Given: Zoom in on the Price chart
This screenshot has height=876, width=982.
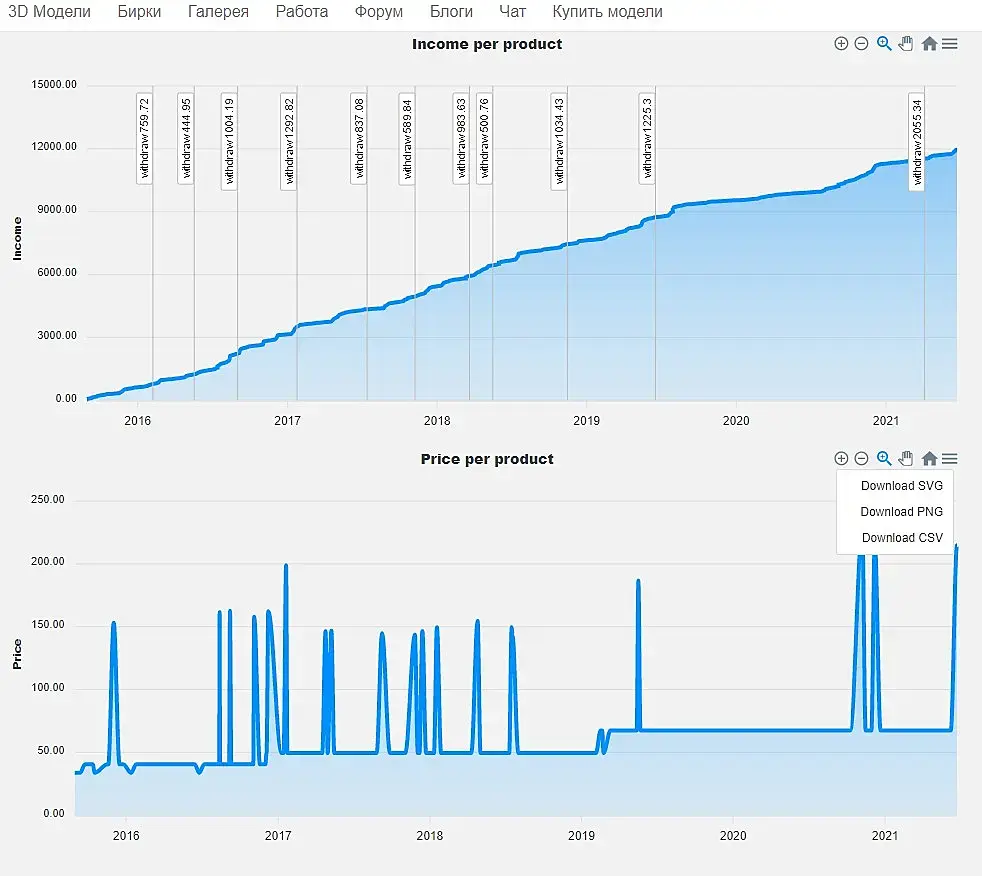Looking at the screenshot, I should pos(841,458).
